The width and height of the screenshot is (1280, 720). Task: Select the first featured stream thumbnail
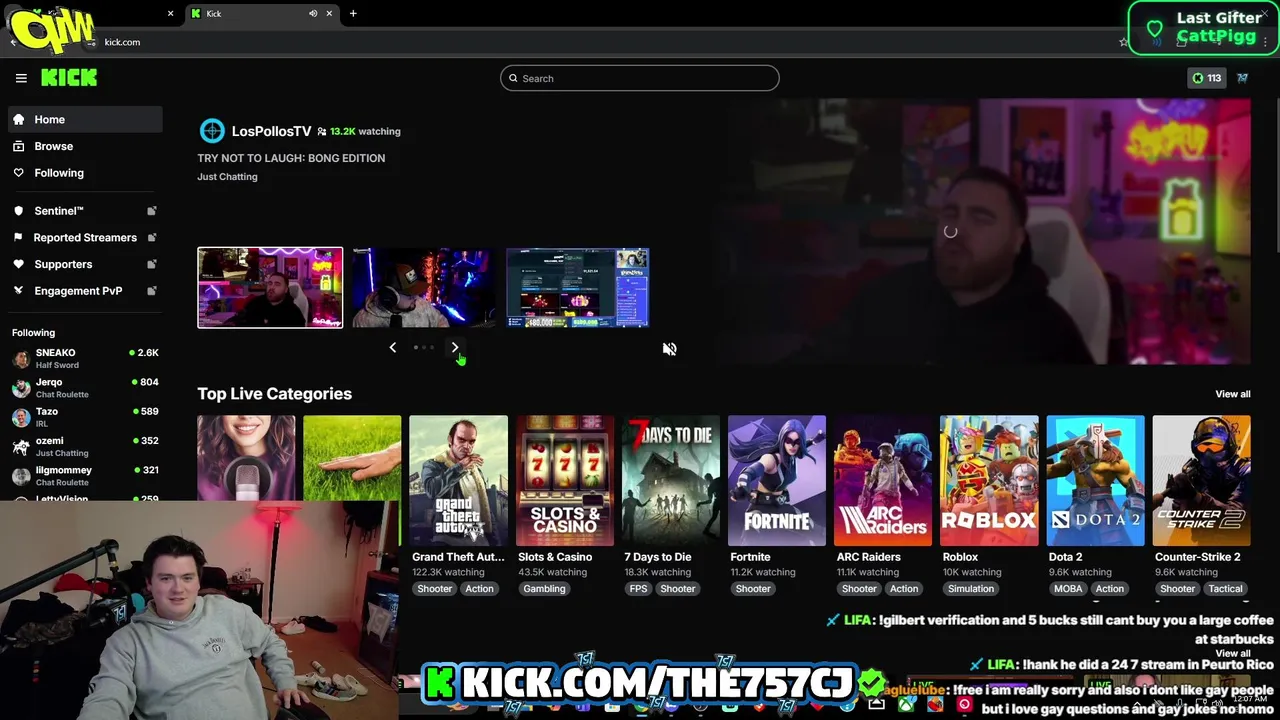coord(270,288)
